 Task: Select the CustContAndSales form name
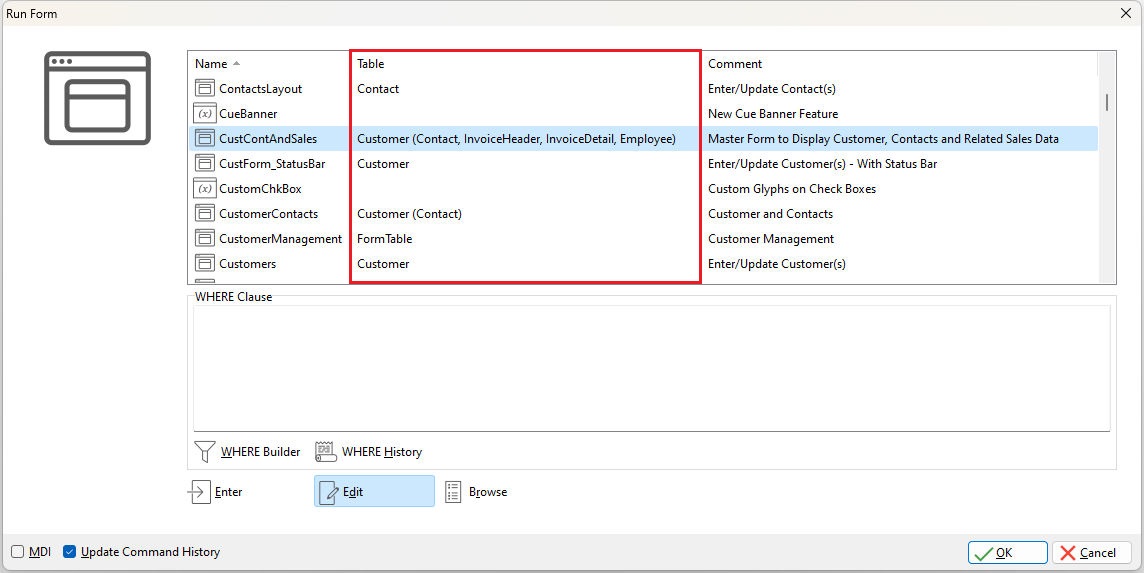(268, 139)
